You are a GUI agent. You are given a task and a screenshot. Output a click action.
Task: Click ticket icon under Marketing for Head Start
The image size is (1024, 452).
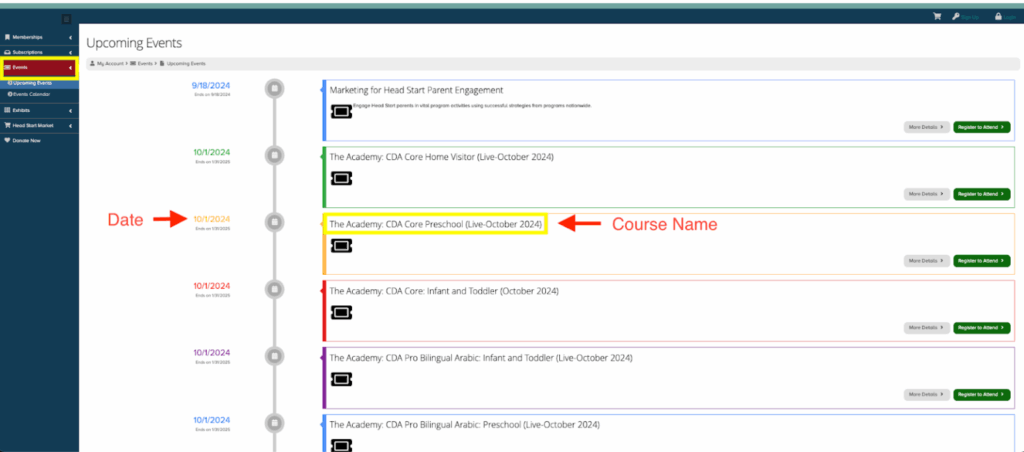[x=341, y=111]
